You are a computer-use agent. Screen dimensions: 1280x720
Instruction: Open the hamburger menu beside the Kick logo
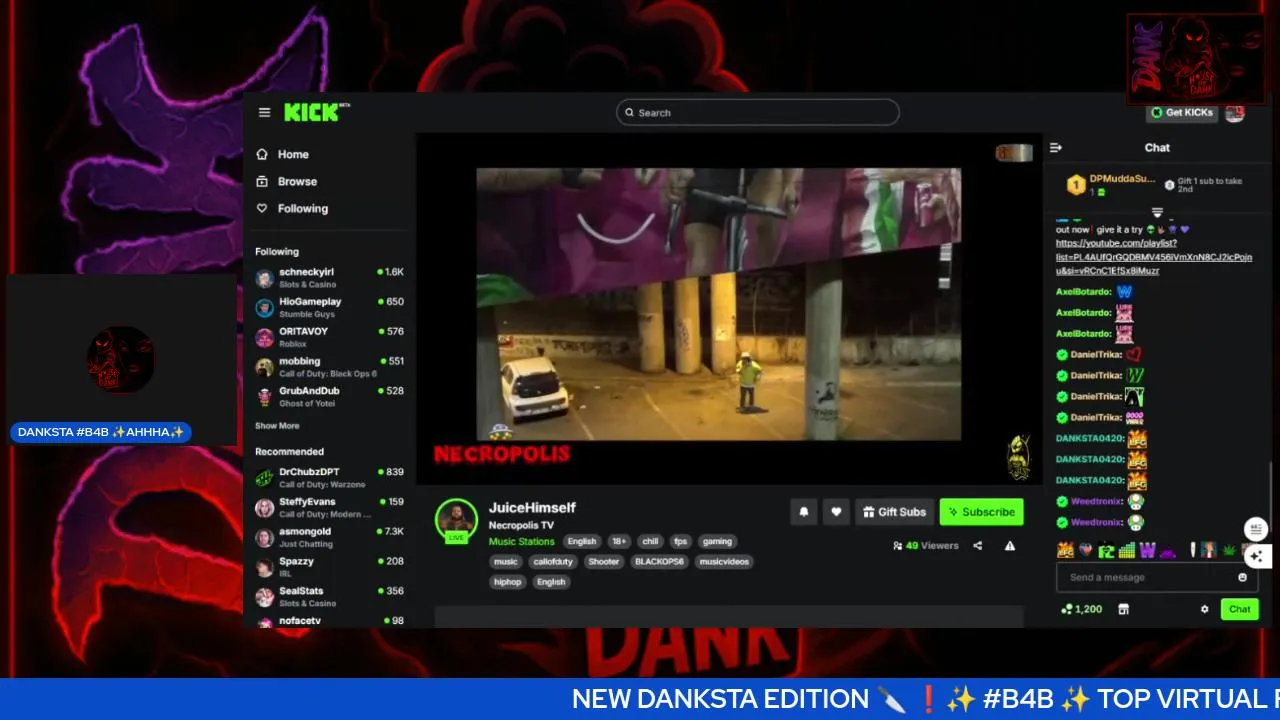[264, 113]
